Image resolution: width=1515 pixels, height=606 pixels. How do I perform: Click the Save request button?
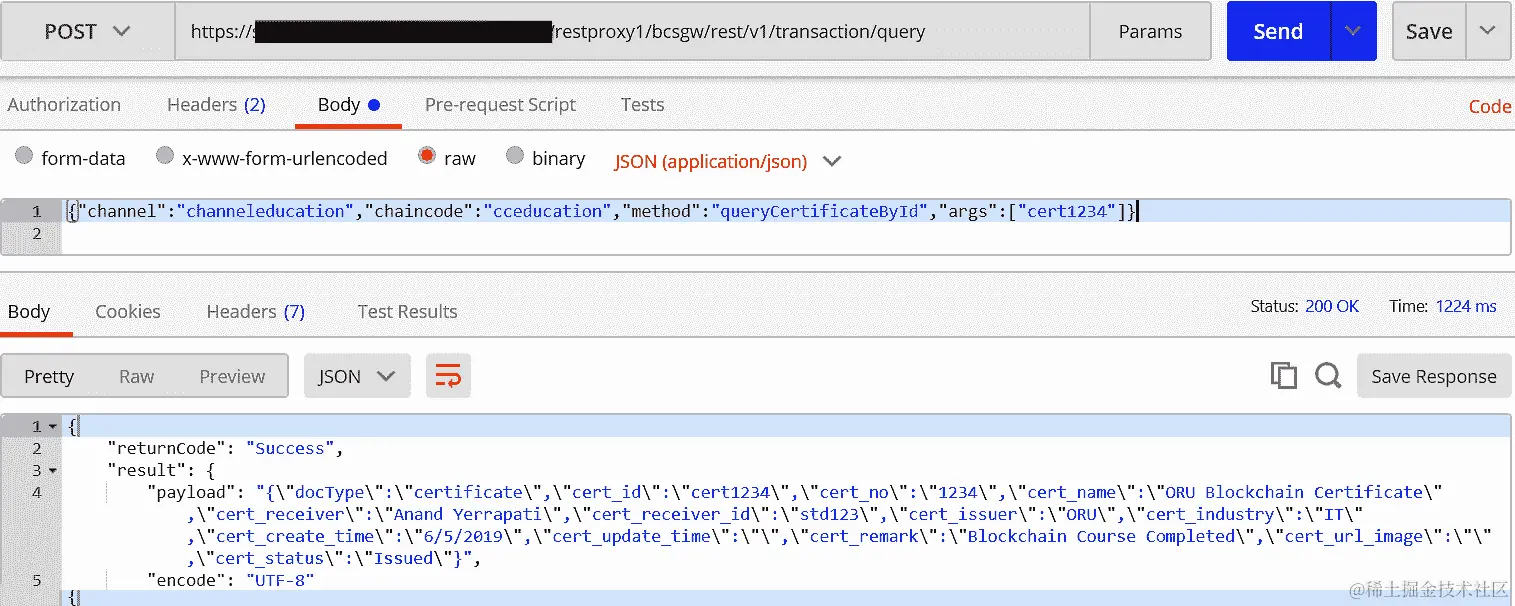pos(1429,31)
